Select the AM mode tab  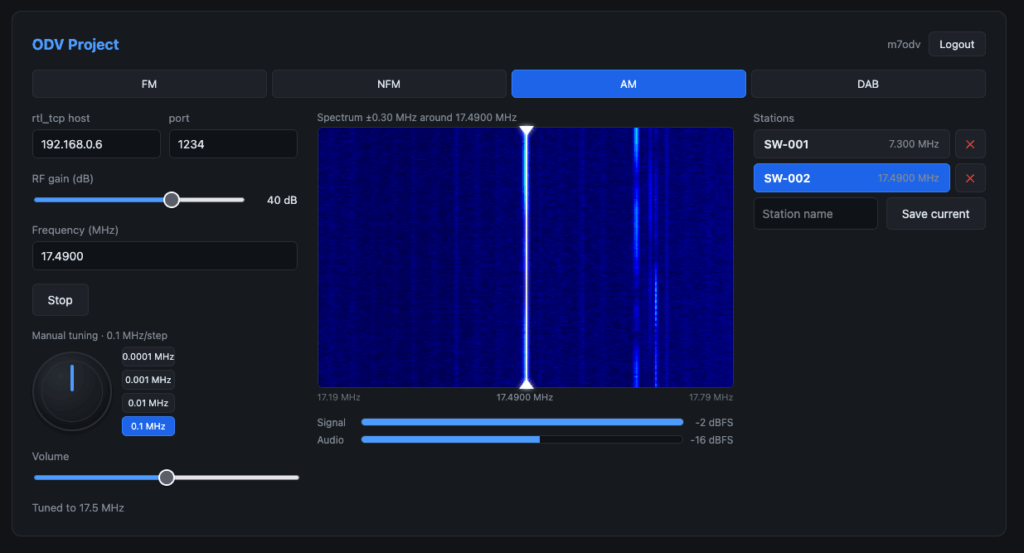(x=628, y=84)
